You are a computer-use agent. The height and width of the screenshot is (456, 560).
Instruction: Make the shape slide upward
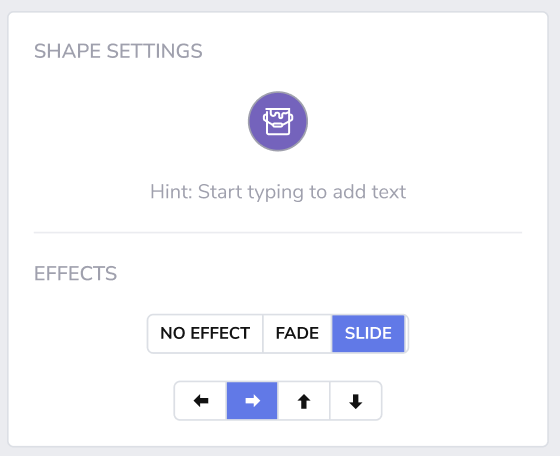coord(304,401)
